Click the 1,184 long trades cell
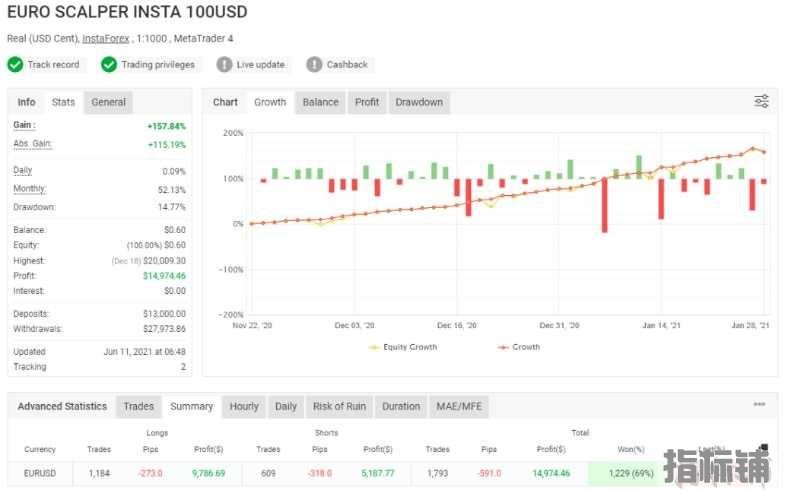The height and width of the screenshot is (491, 786). coord(99,473)
